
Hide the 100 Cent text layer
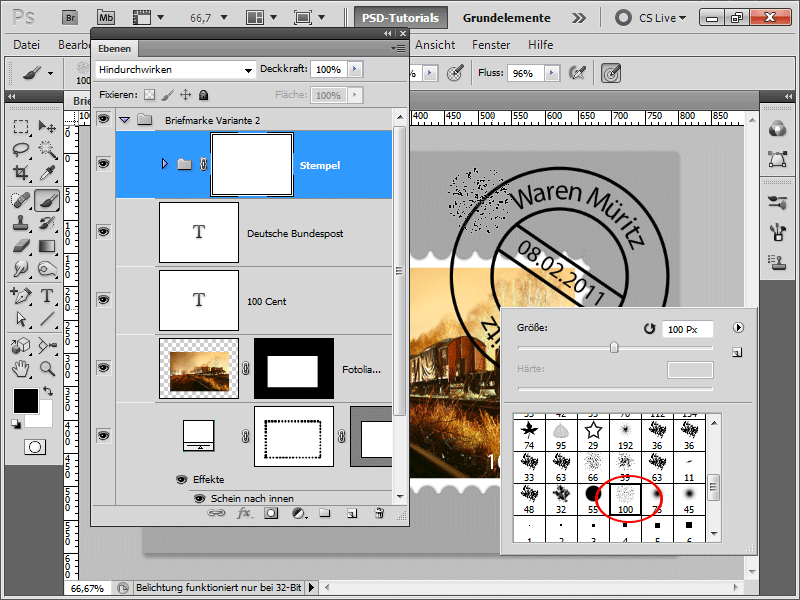point(104,299)
